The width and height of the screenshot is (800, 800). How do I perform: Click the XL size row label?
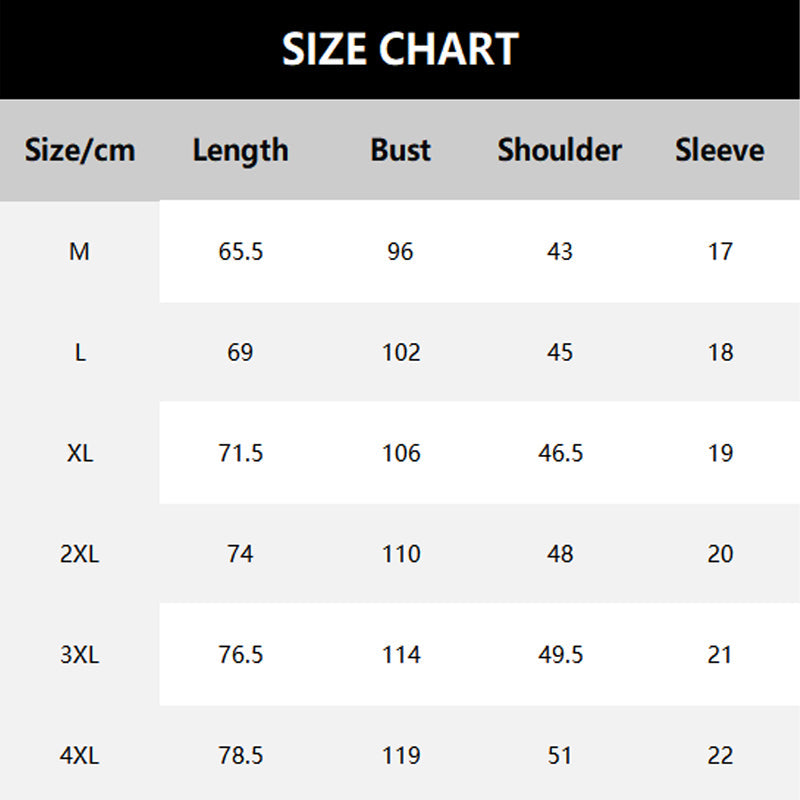click(80, 453)
